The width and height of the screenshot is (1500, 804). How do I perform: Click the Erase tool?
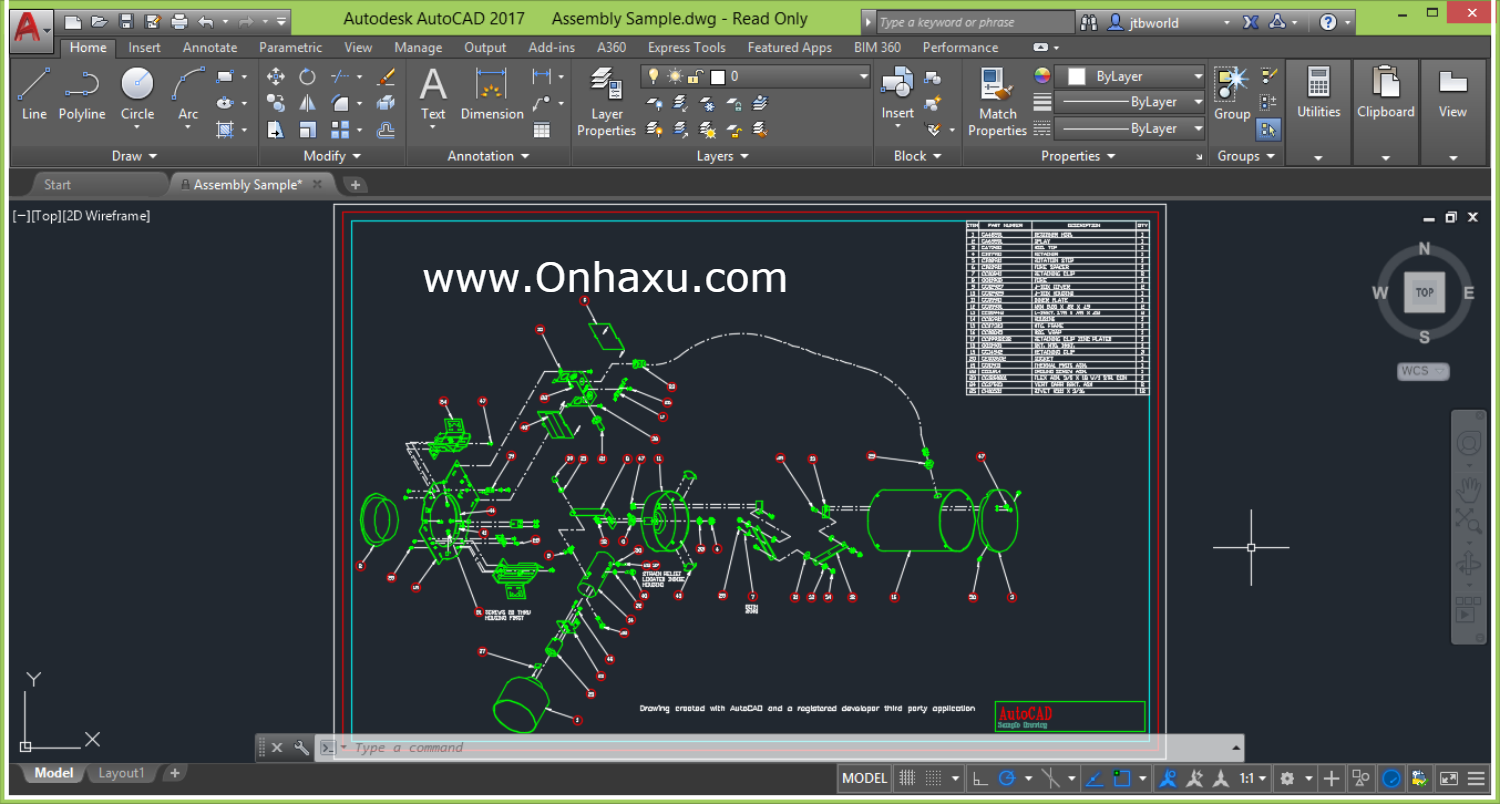[386, 77]
